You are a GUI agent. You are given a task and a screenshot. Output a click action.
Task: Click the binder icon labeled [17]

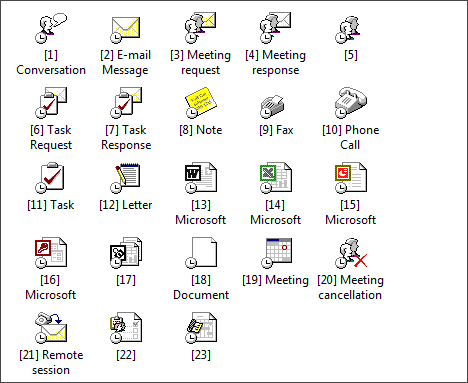click(126, 253)
